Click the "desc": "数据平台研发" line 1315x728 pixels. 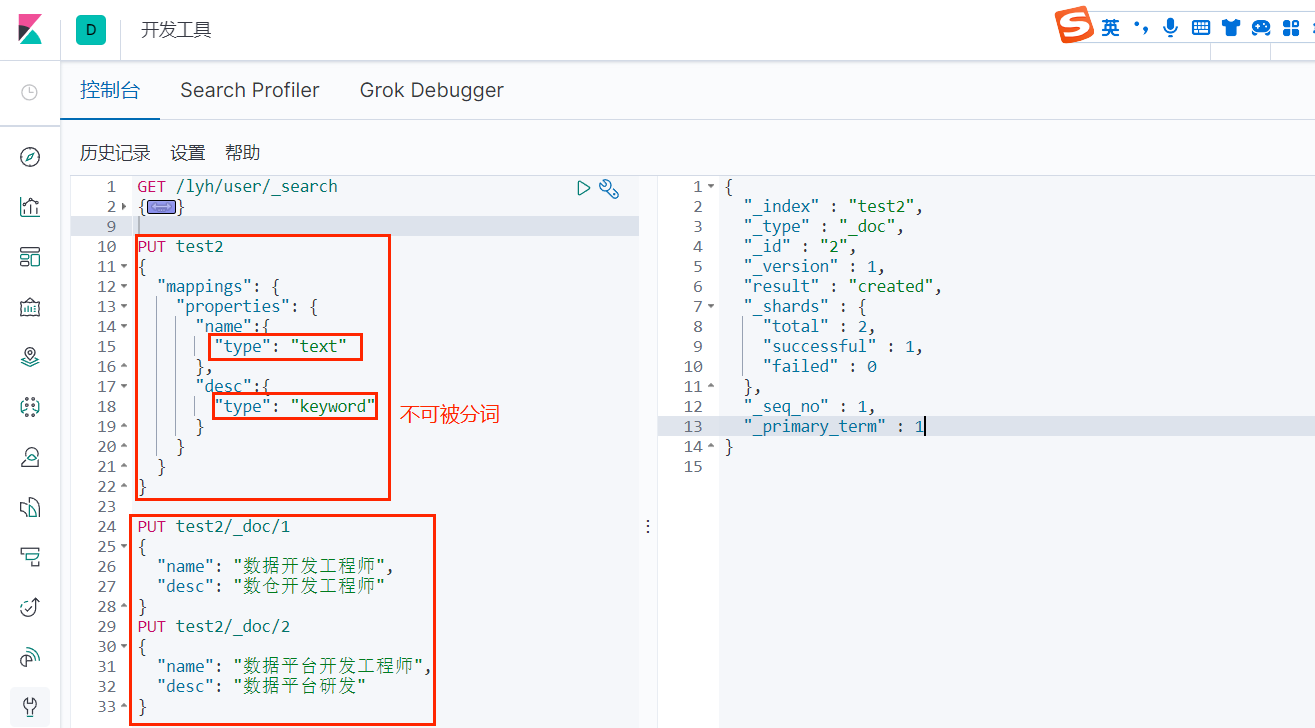click(x=262, y=686)
